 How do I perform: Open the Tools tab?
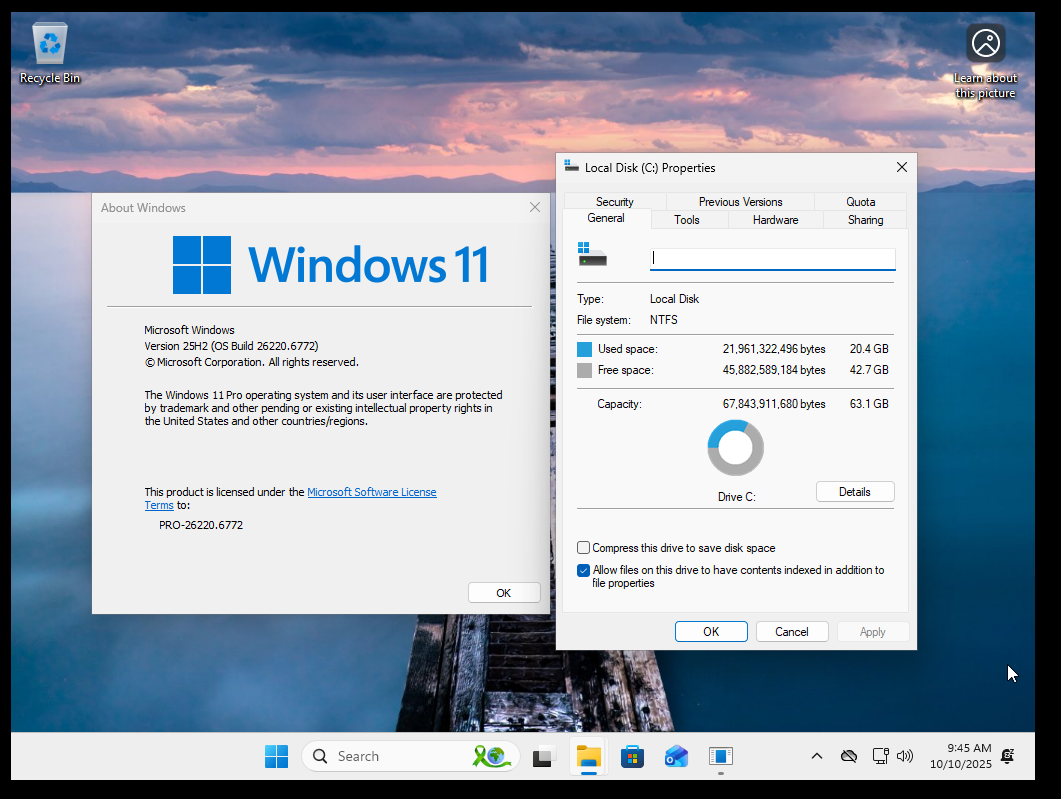click(687, 220)
